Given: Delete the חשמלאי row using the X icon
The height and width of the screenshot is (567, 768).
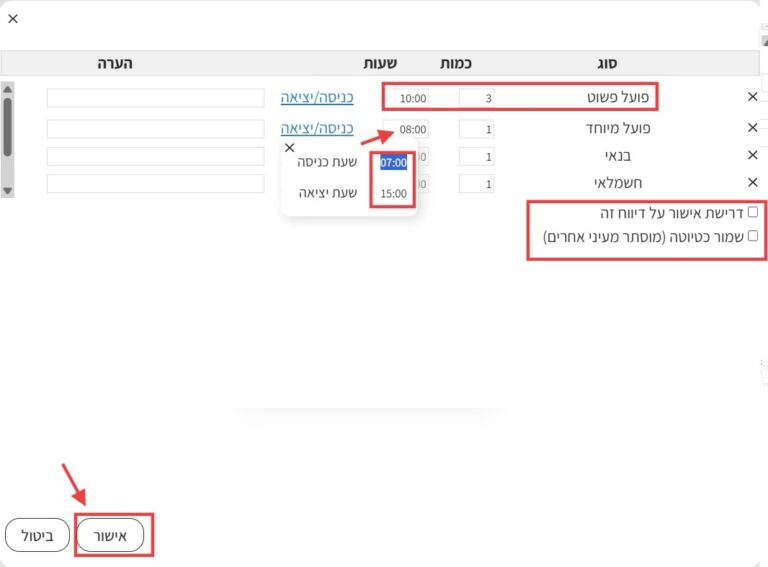Looking at the screenshot, I should pyautogui.click(x=753, y=182).
